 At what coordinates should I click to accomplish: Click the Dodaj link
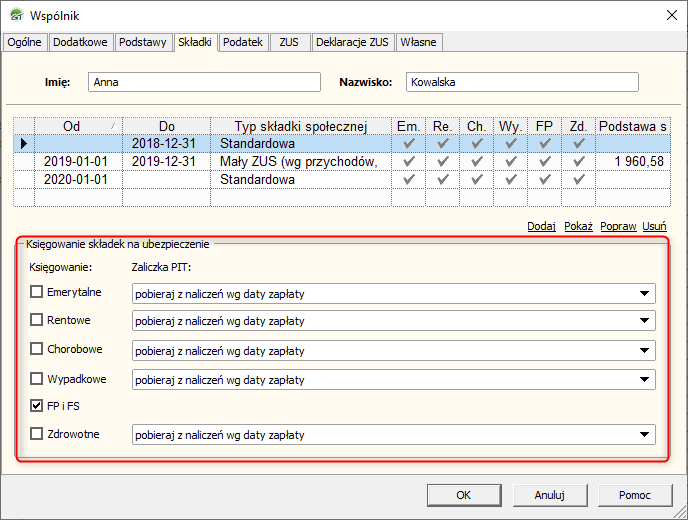point(541,226)
